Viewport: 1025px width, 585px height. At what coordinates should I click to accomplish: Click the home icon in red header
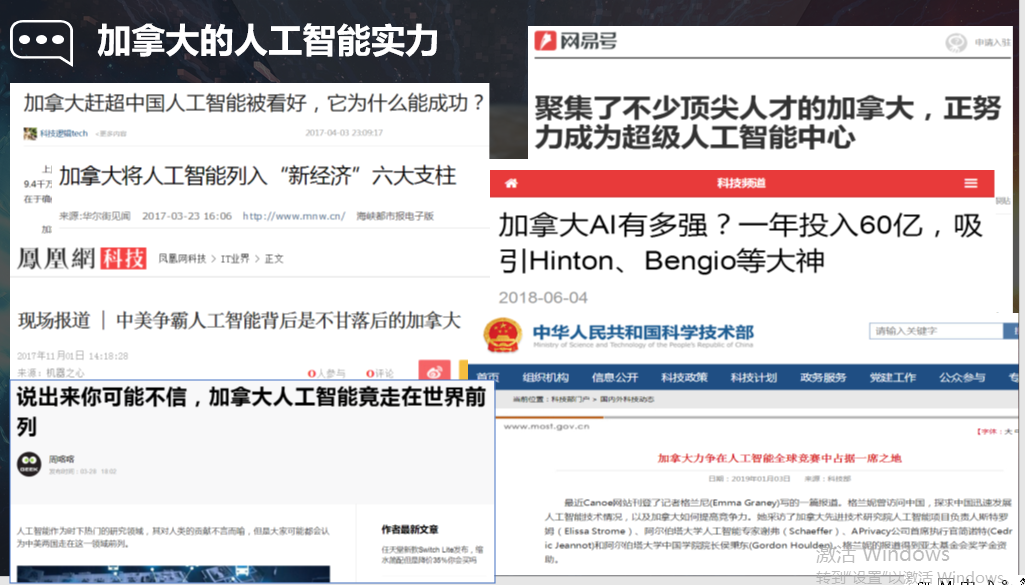pyautogui.click(x=511, y=184)
